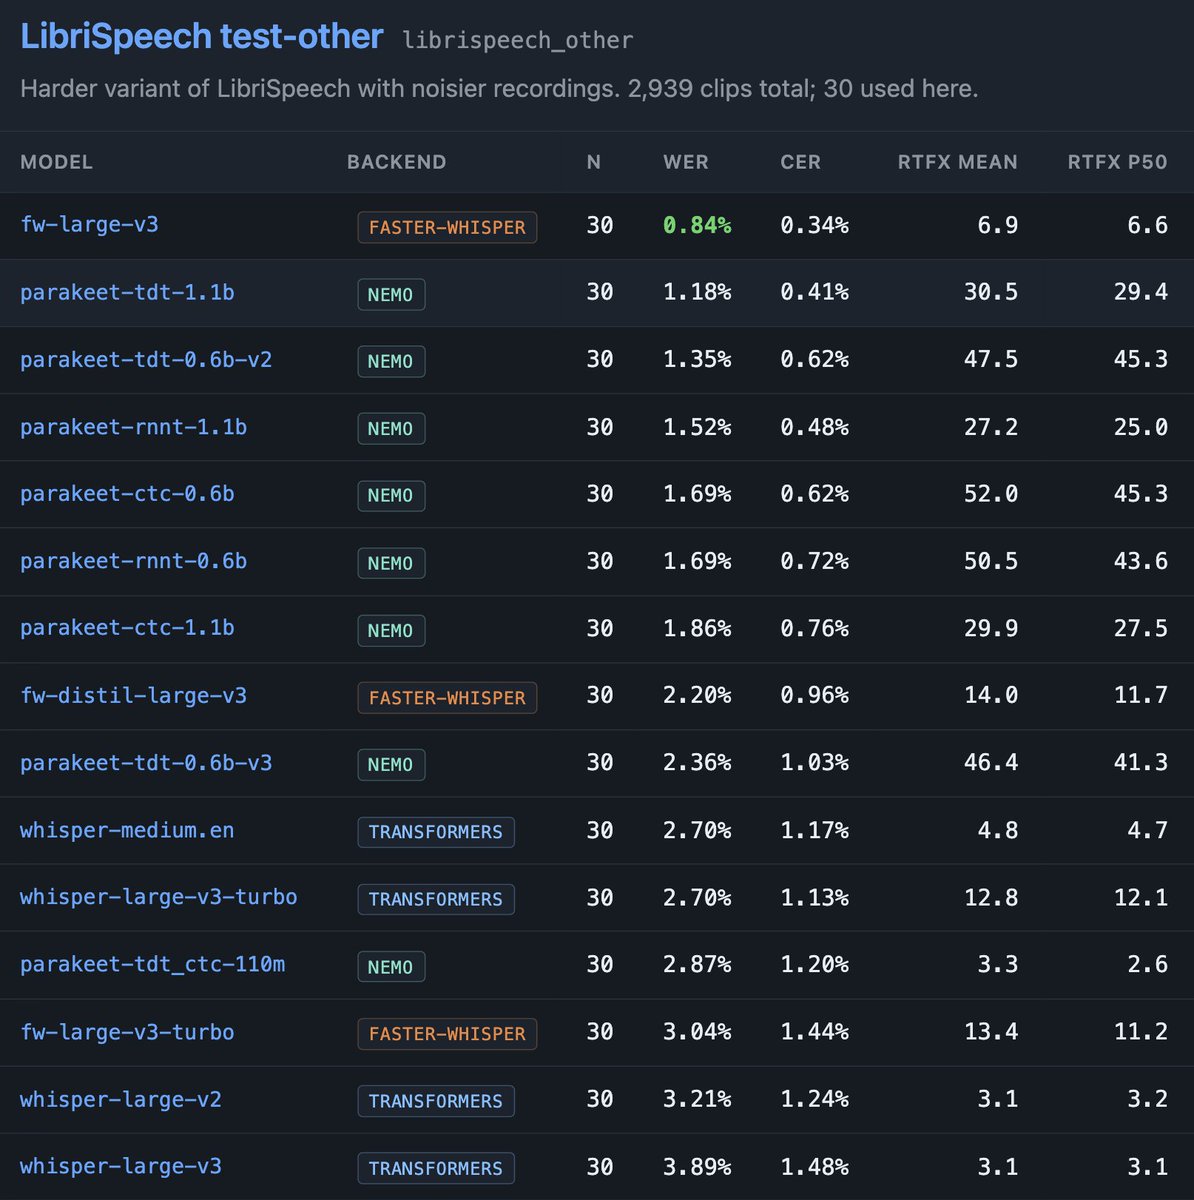The height and width of the screenshot is (1200, 1194).
Task: Select the 47.5 RTFX mean value
Action: click(x=991, y=359)
